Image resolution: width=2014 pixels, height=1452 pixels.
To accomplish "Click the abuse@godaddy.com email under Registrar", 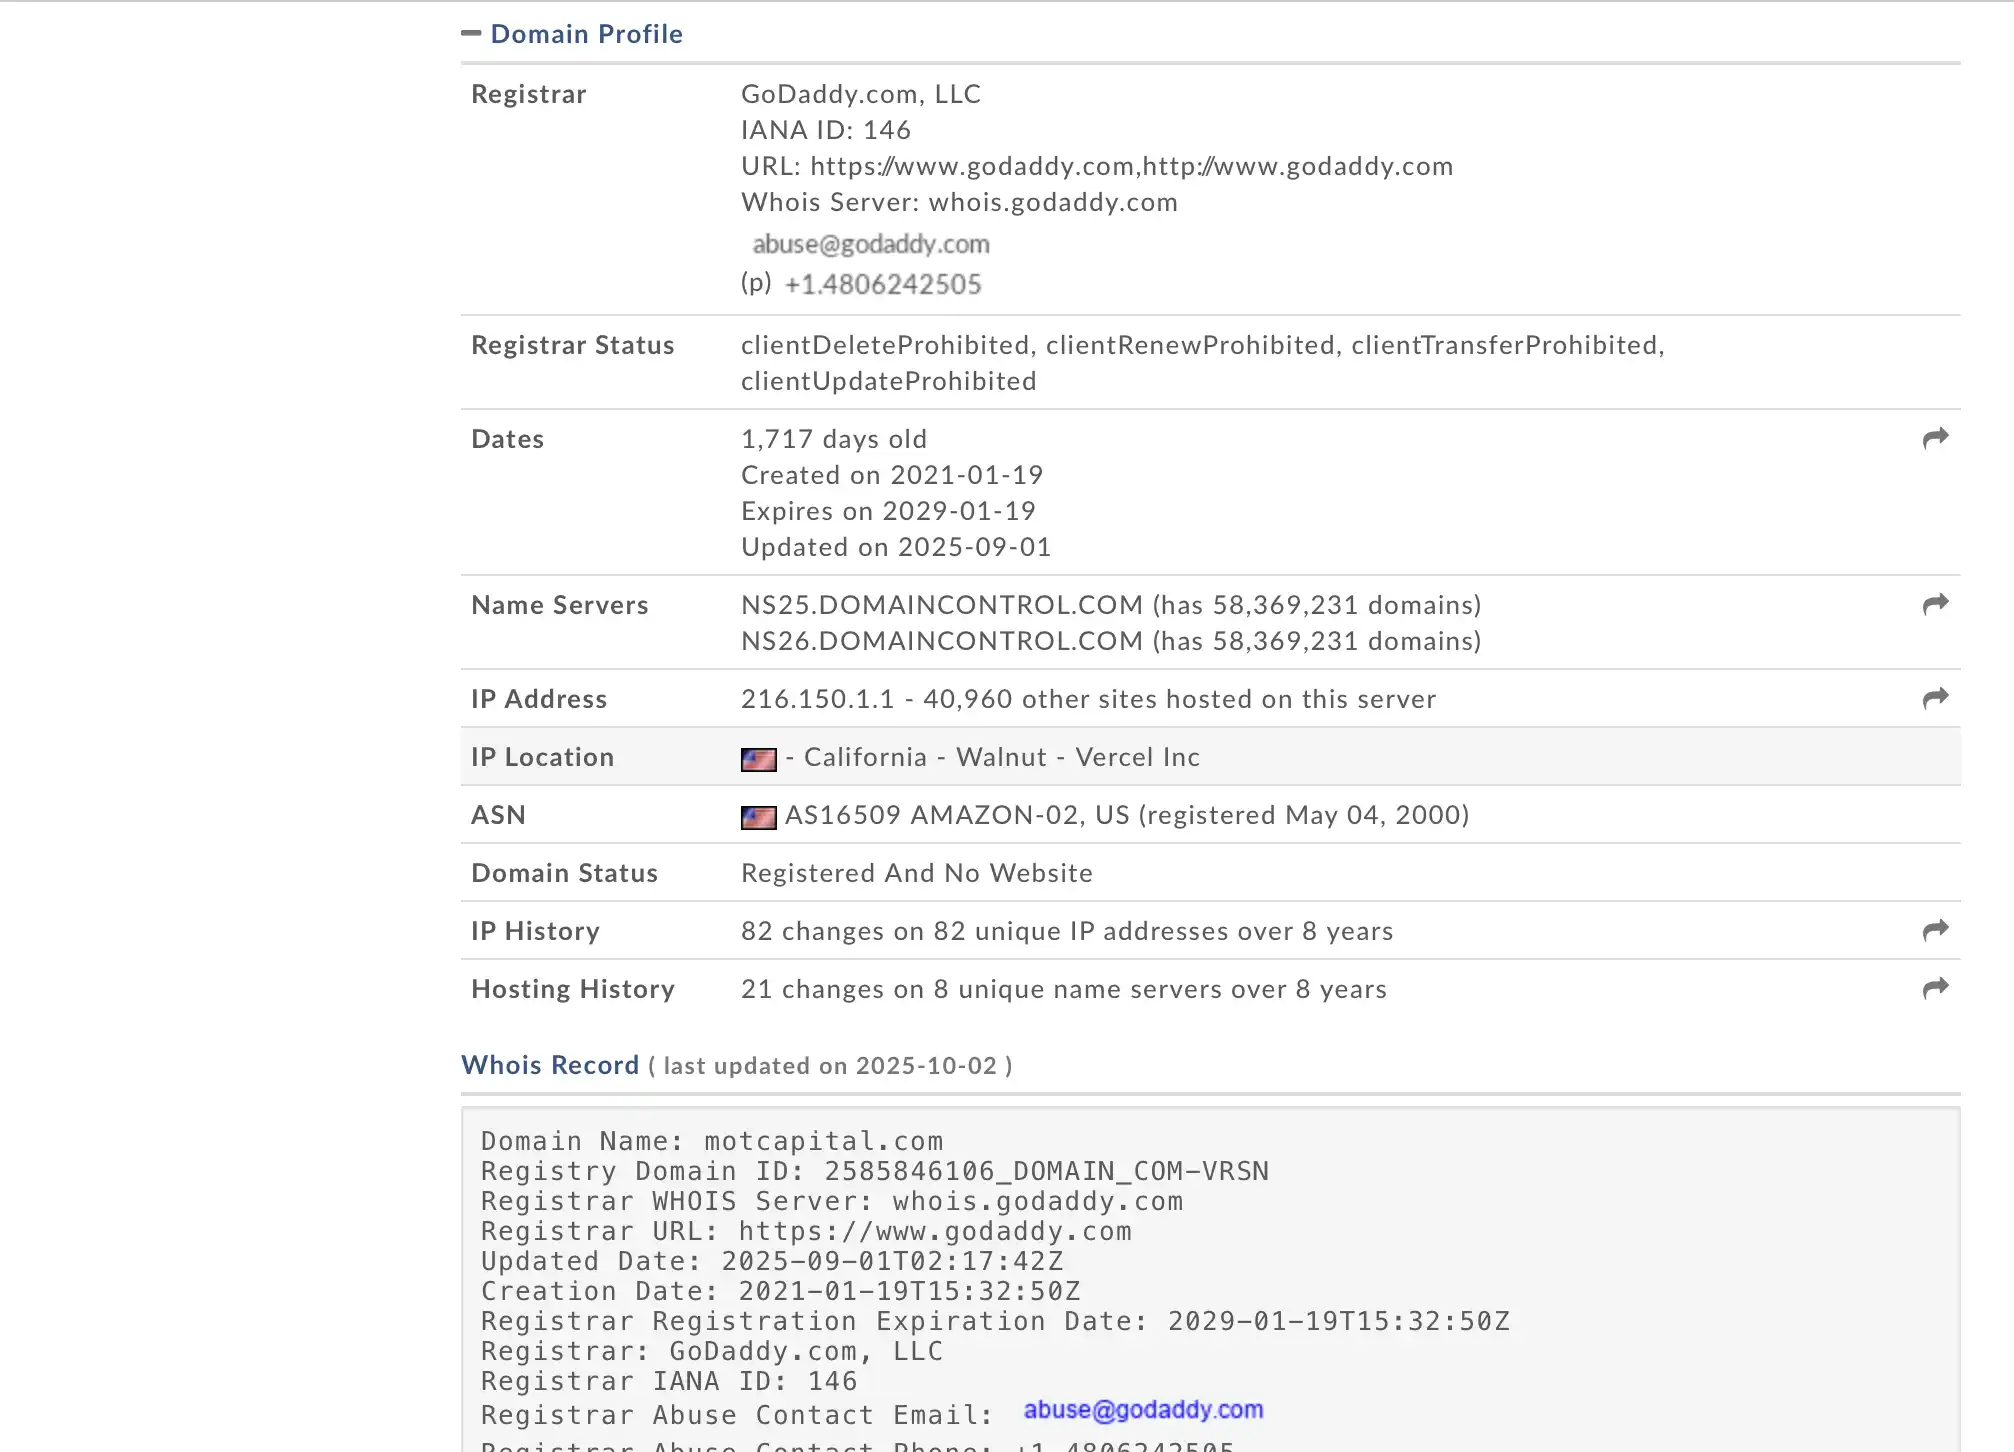I will pyautogui.click(x=870, y=244).
